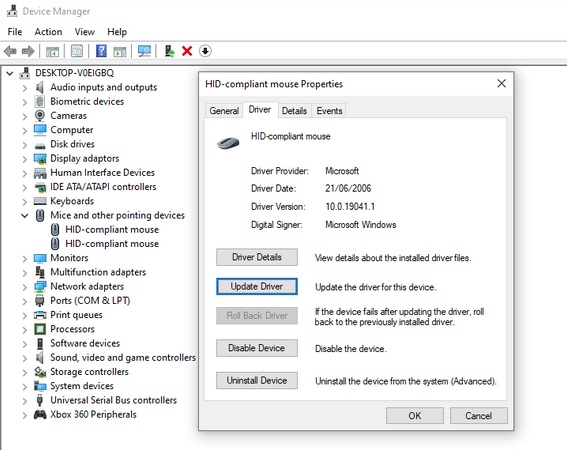Expand the Network adapters node
This screenshot has height=450, width=567.
tap(25, 287)
